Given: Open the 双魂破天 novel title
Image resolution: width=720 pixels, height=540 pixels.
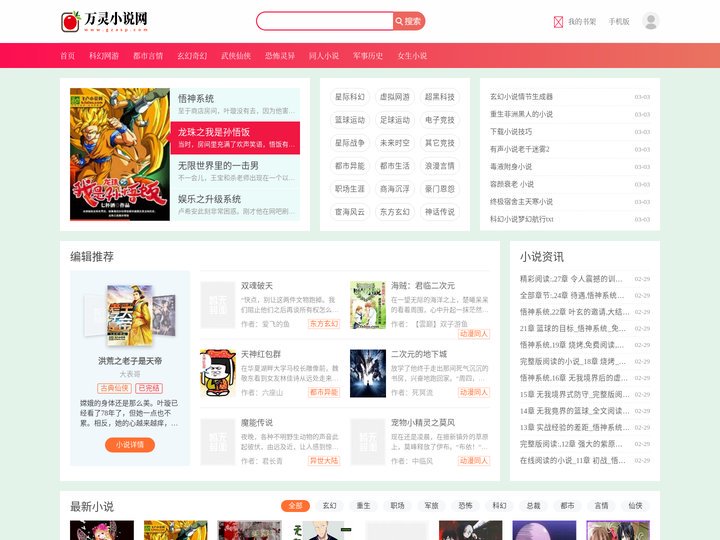Looking at the screenshot, I should 257,286.
